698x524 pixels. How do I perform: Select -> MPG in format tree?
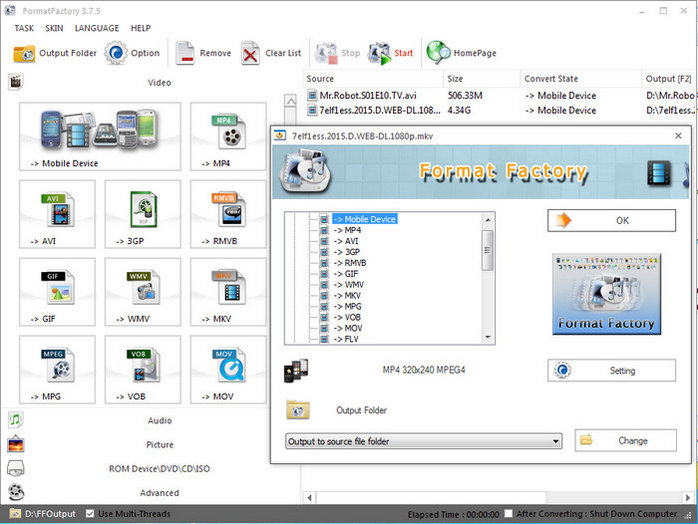tap(348, 306)
